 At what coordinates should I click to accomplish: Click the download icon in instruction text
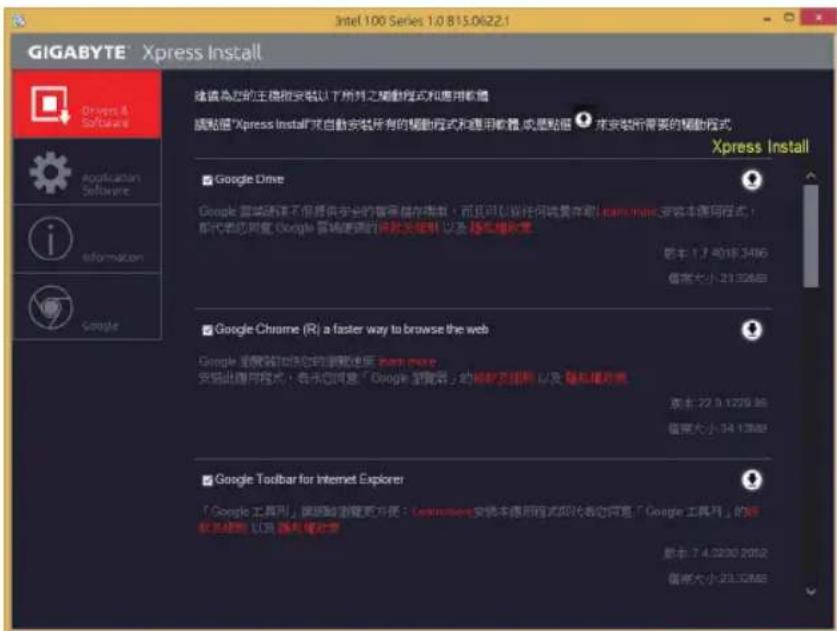coord(583,119)
